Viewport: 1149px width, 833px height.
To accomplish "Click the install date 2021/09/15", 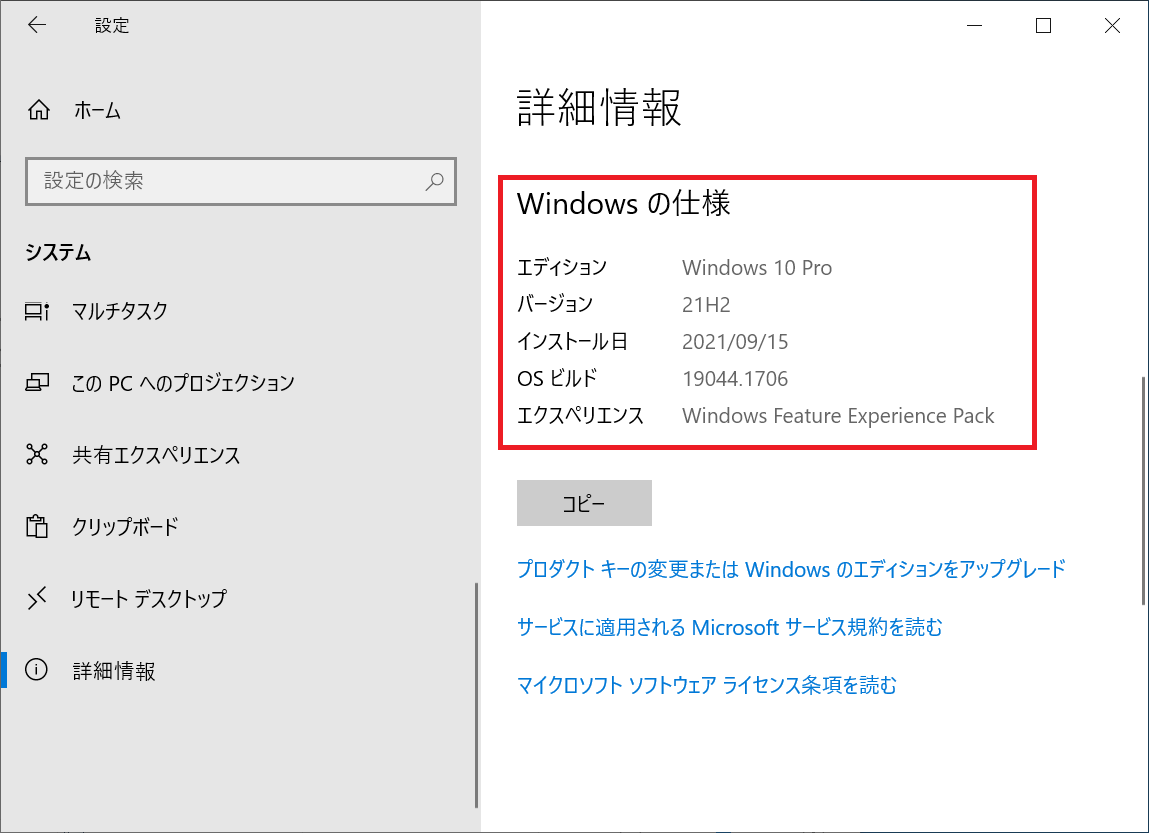I will (x=735, y=341).
